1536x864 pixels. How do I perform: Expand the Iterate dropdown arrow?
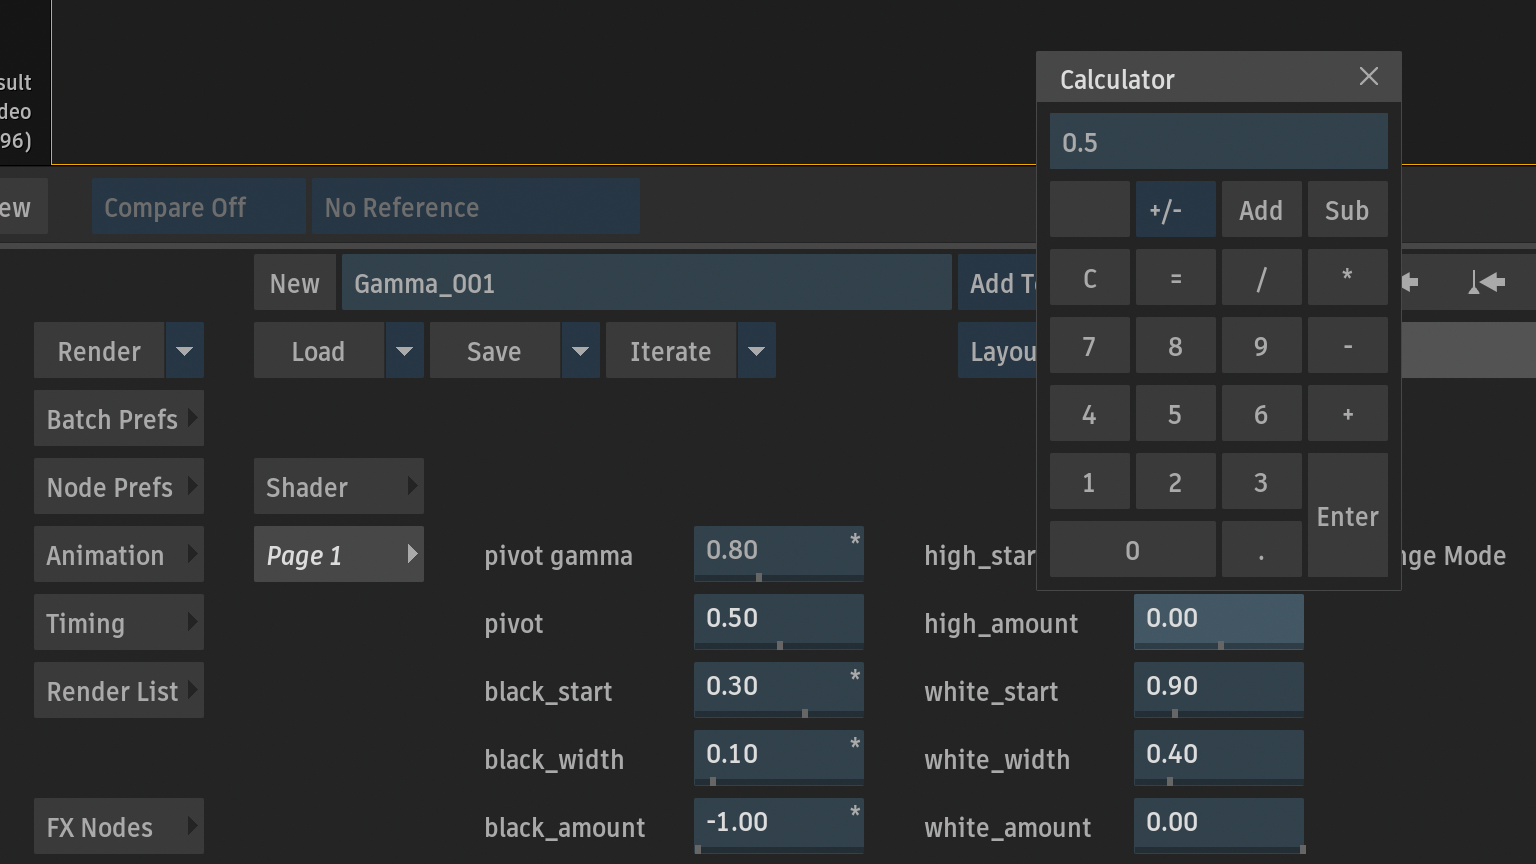tap(757, 350)
